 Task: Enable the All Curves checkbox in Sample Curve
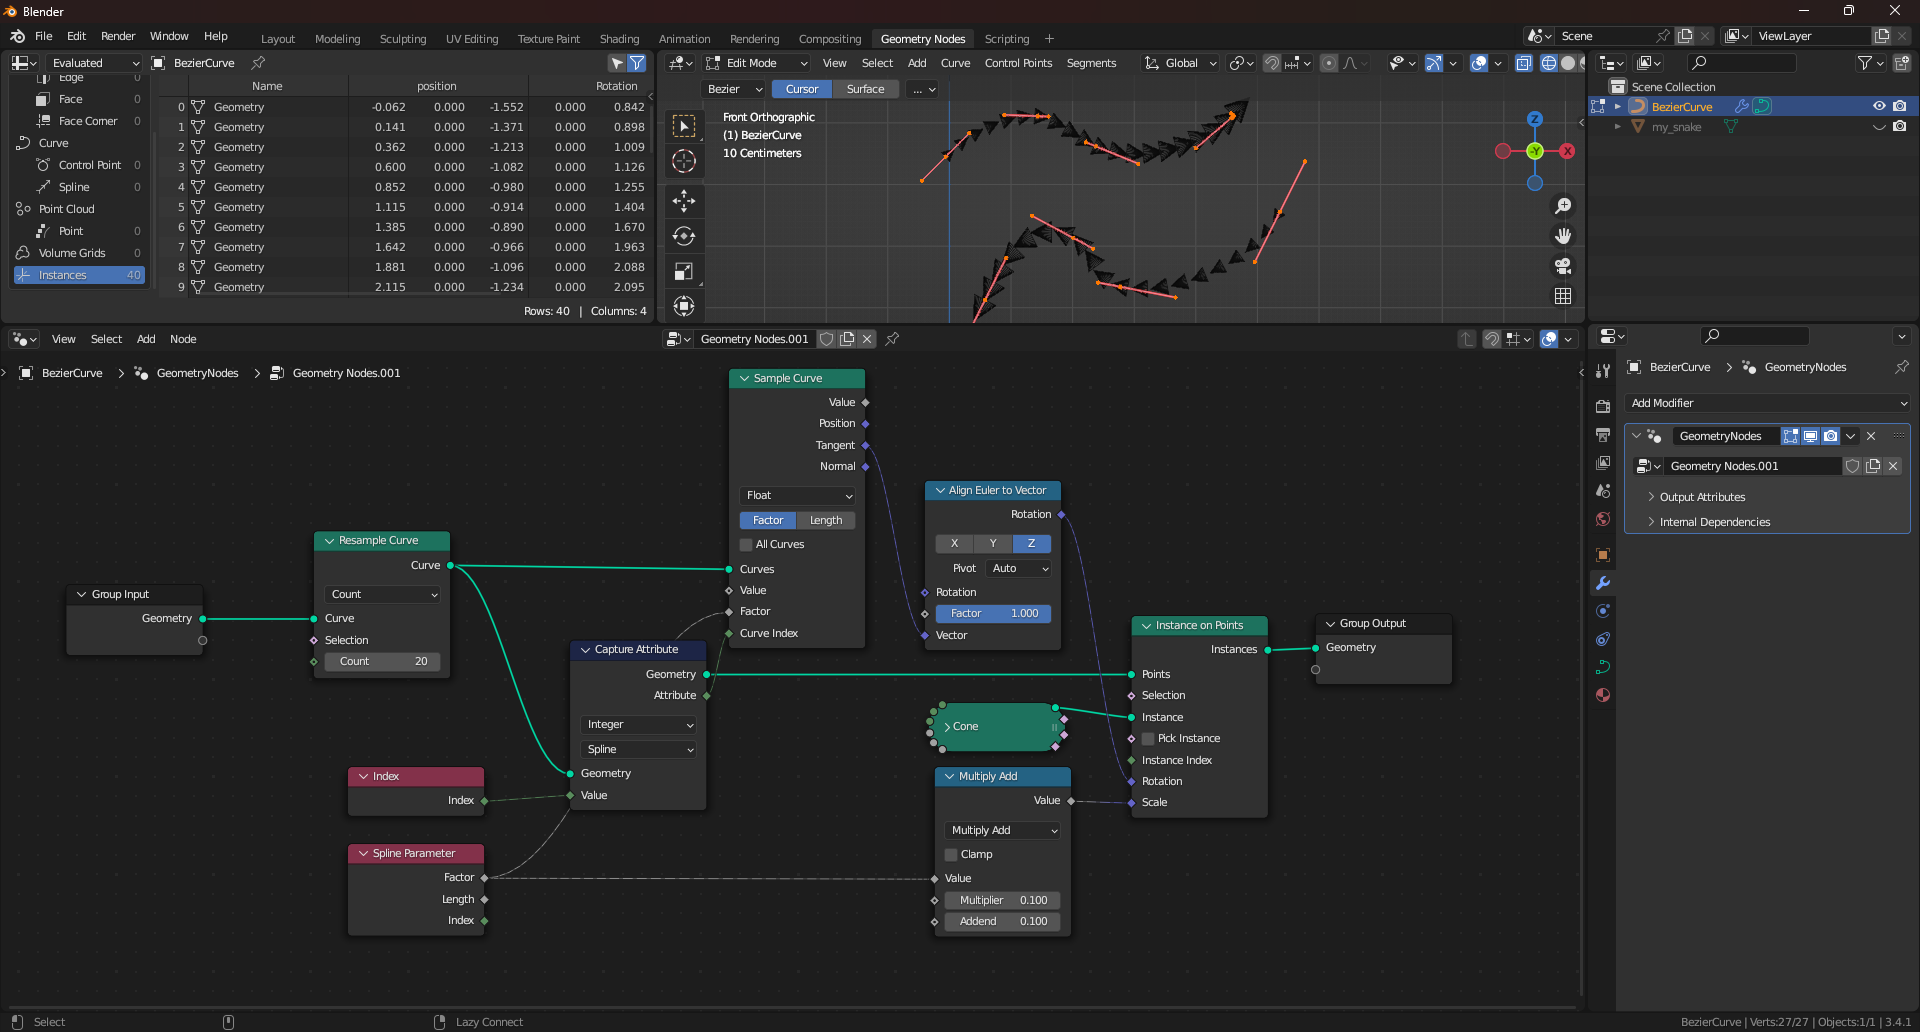746,544
